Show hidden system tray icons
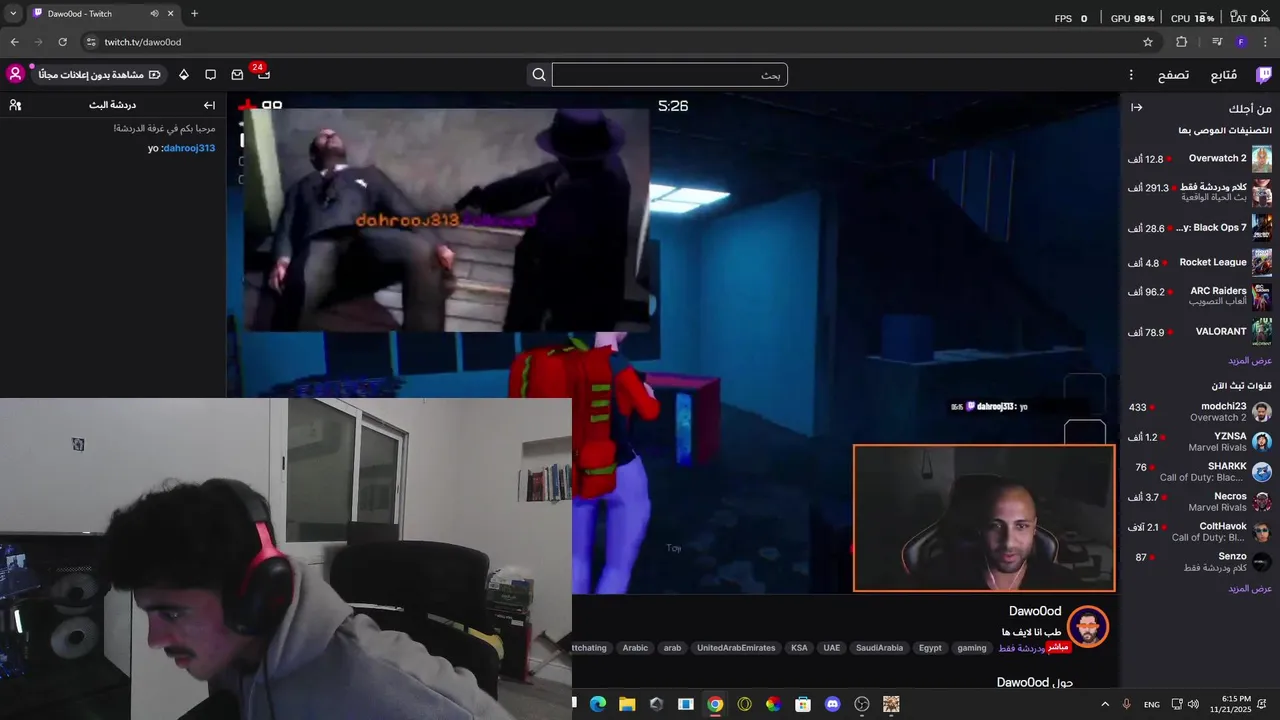This screenshot has width=1280, height=720. pyautogui.click(x=1105, y=704)
